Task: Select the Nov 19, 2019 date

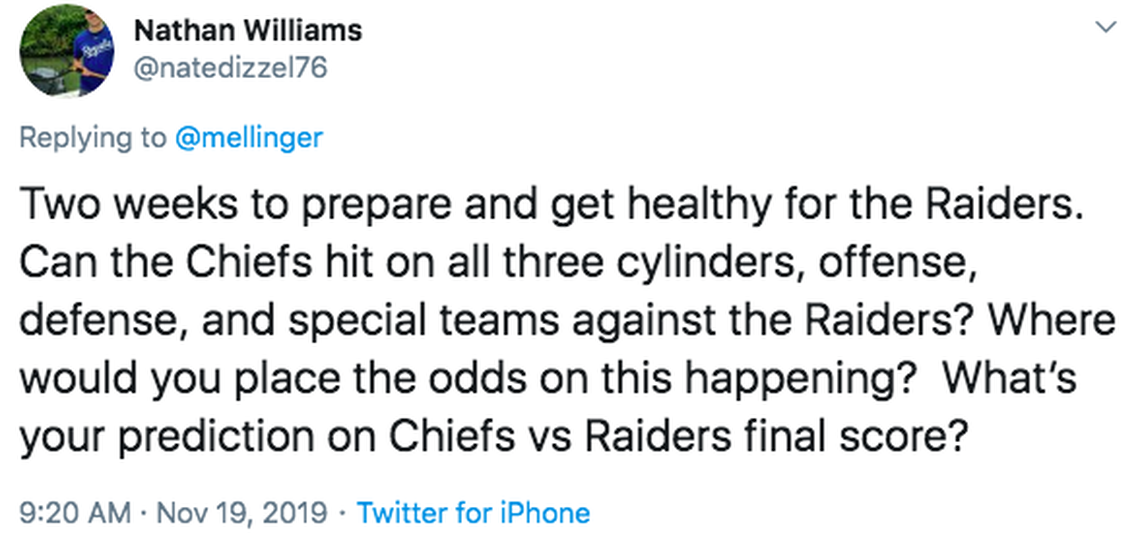Action: click(241, 513)
